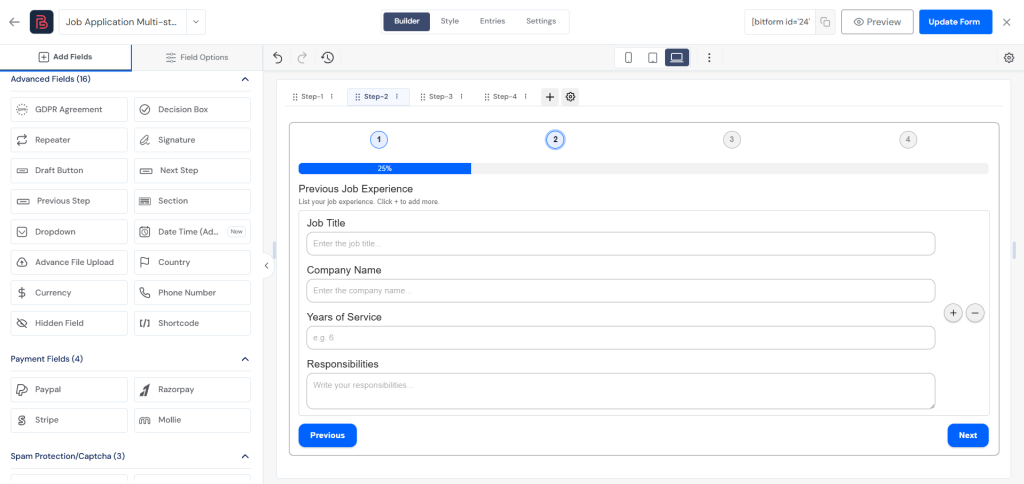Image resolution: width=1024 pixels, height=484 pixels.
Task: Click the Job Title input field
Action: [620, 244]
